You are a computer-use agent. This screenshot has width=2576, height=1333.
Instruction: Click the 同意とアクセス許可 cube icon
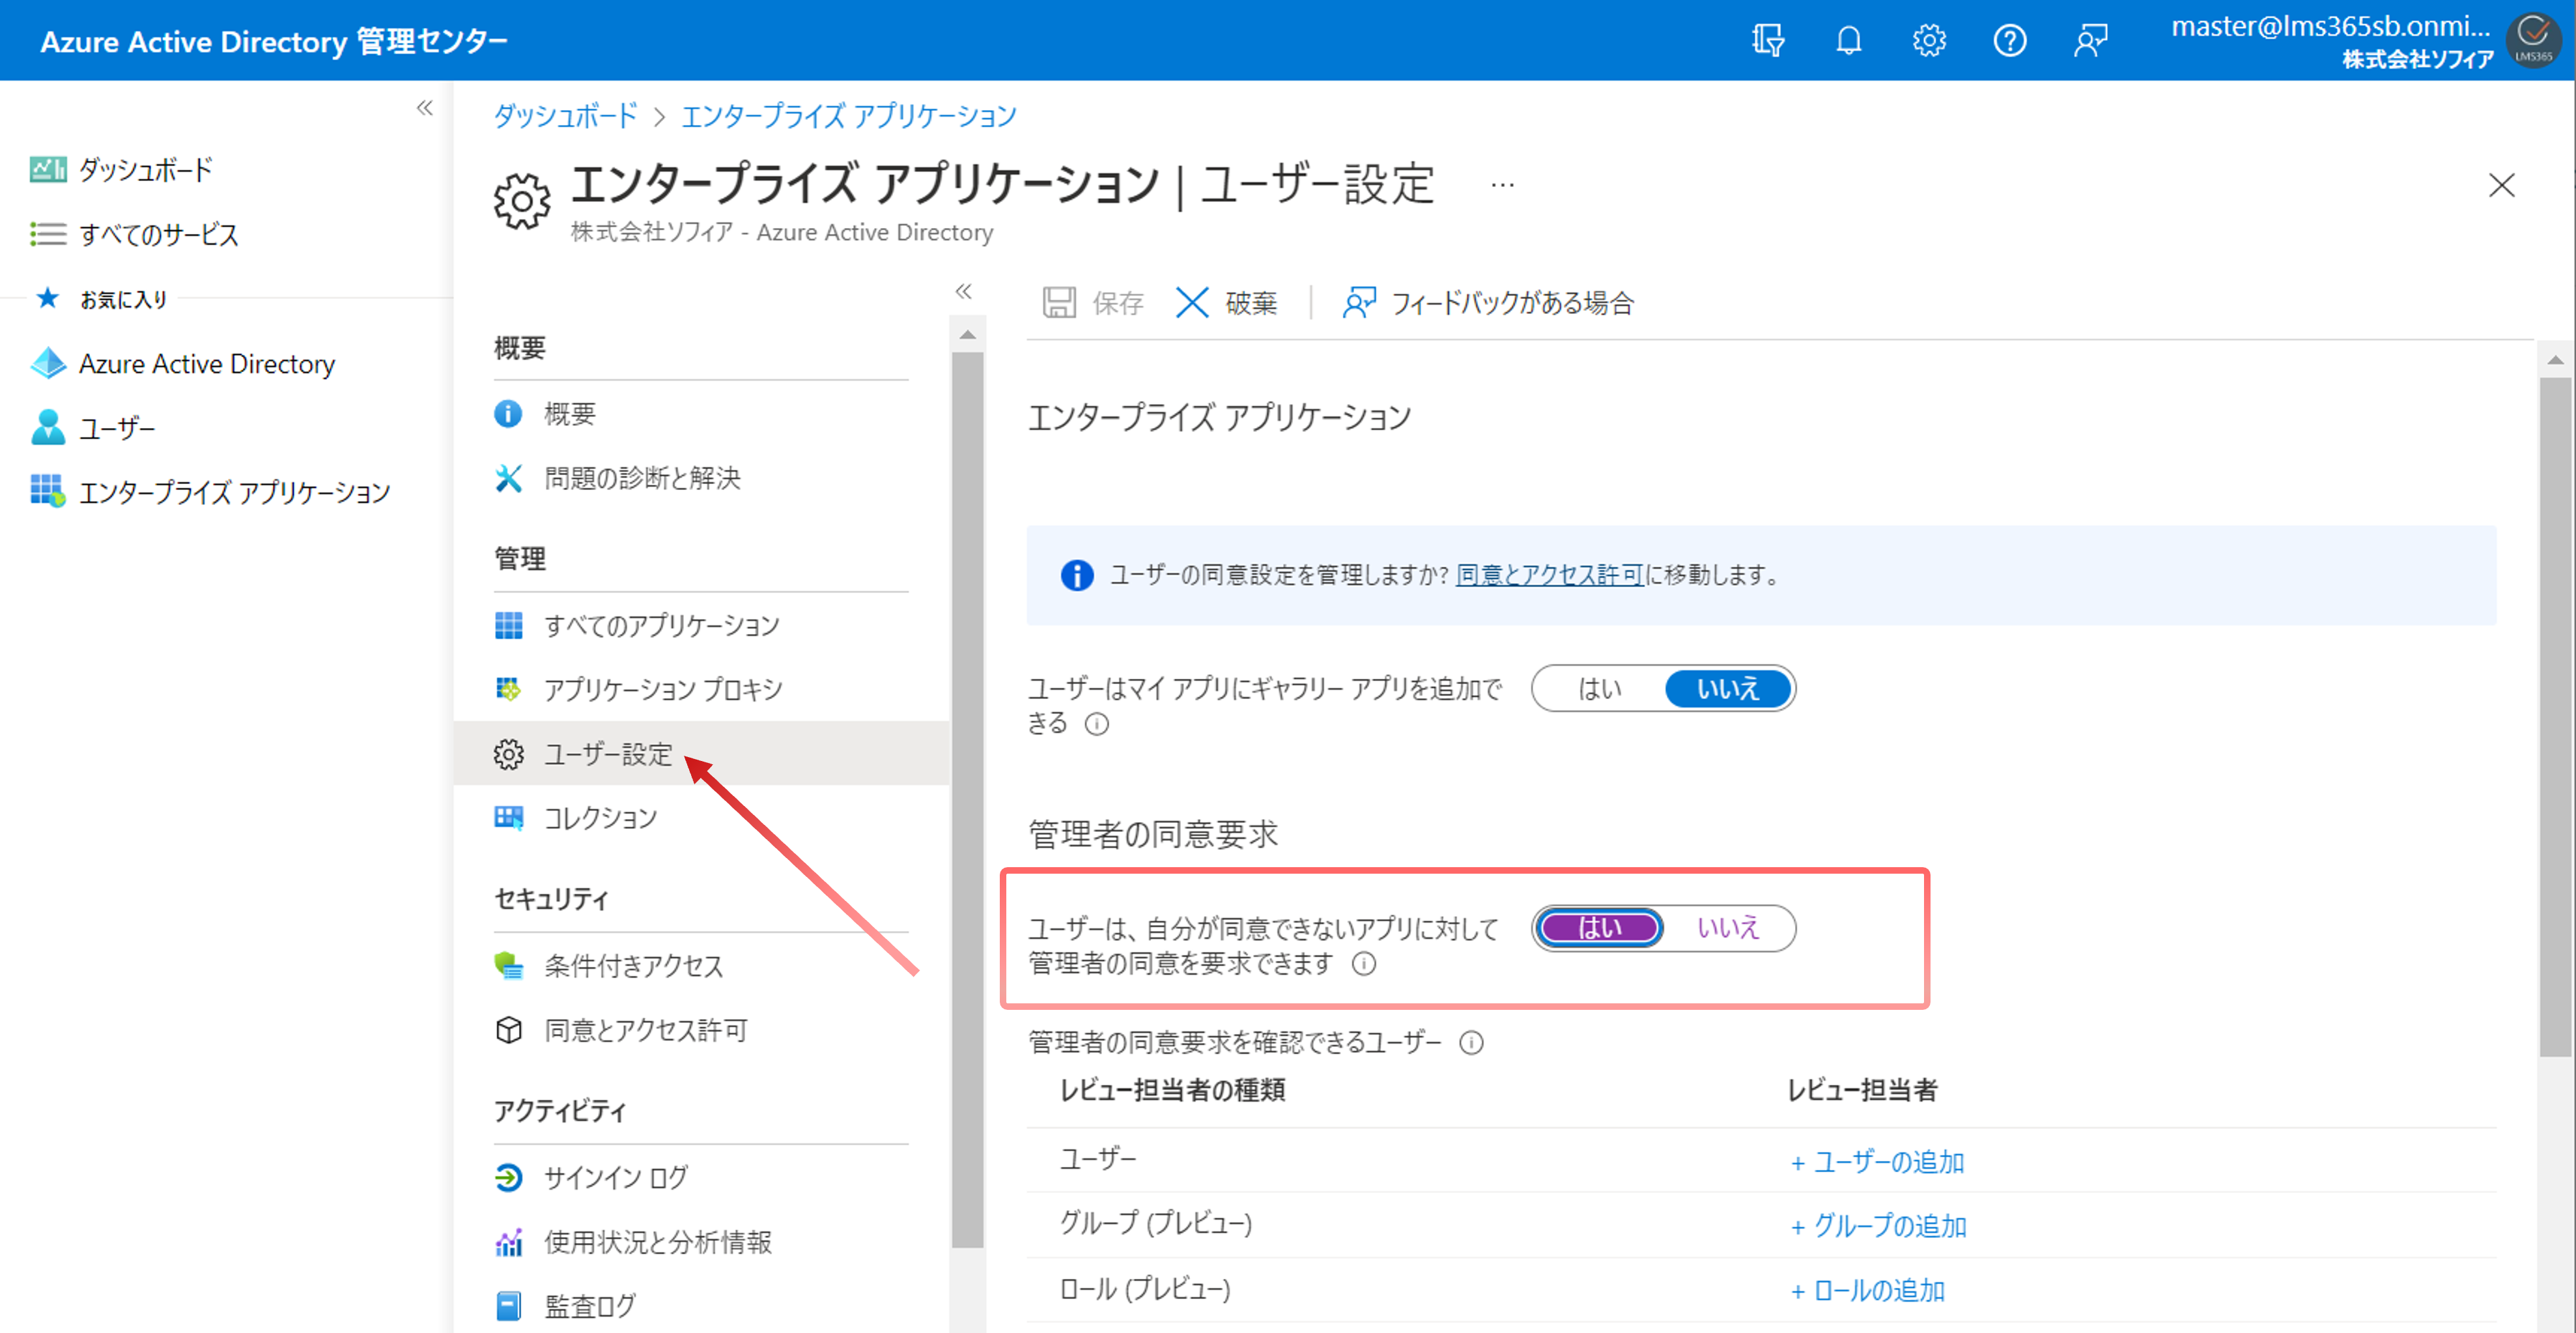tap(508, 1030)
